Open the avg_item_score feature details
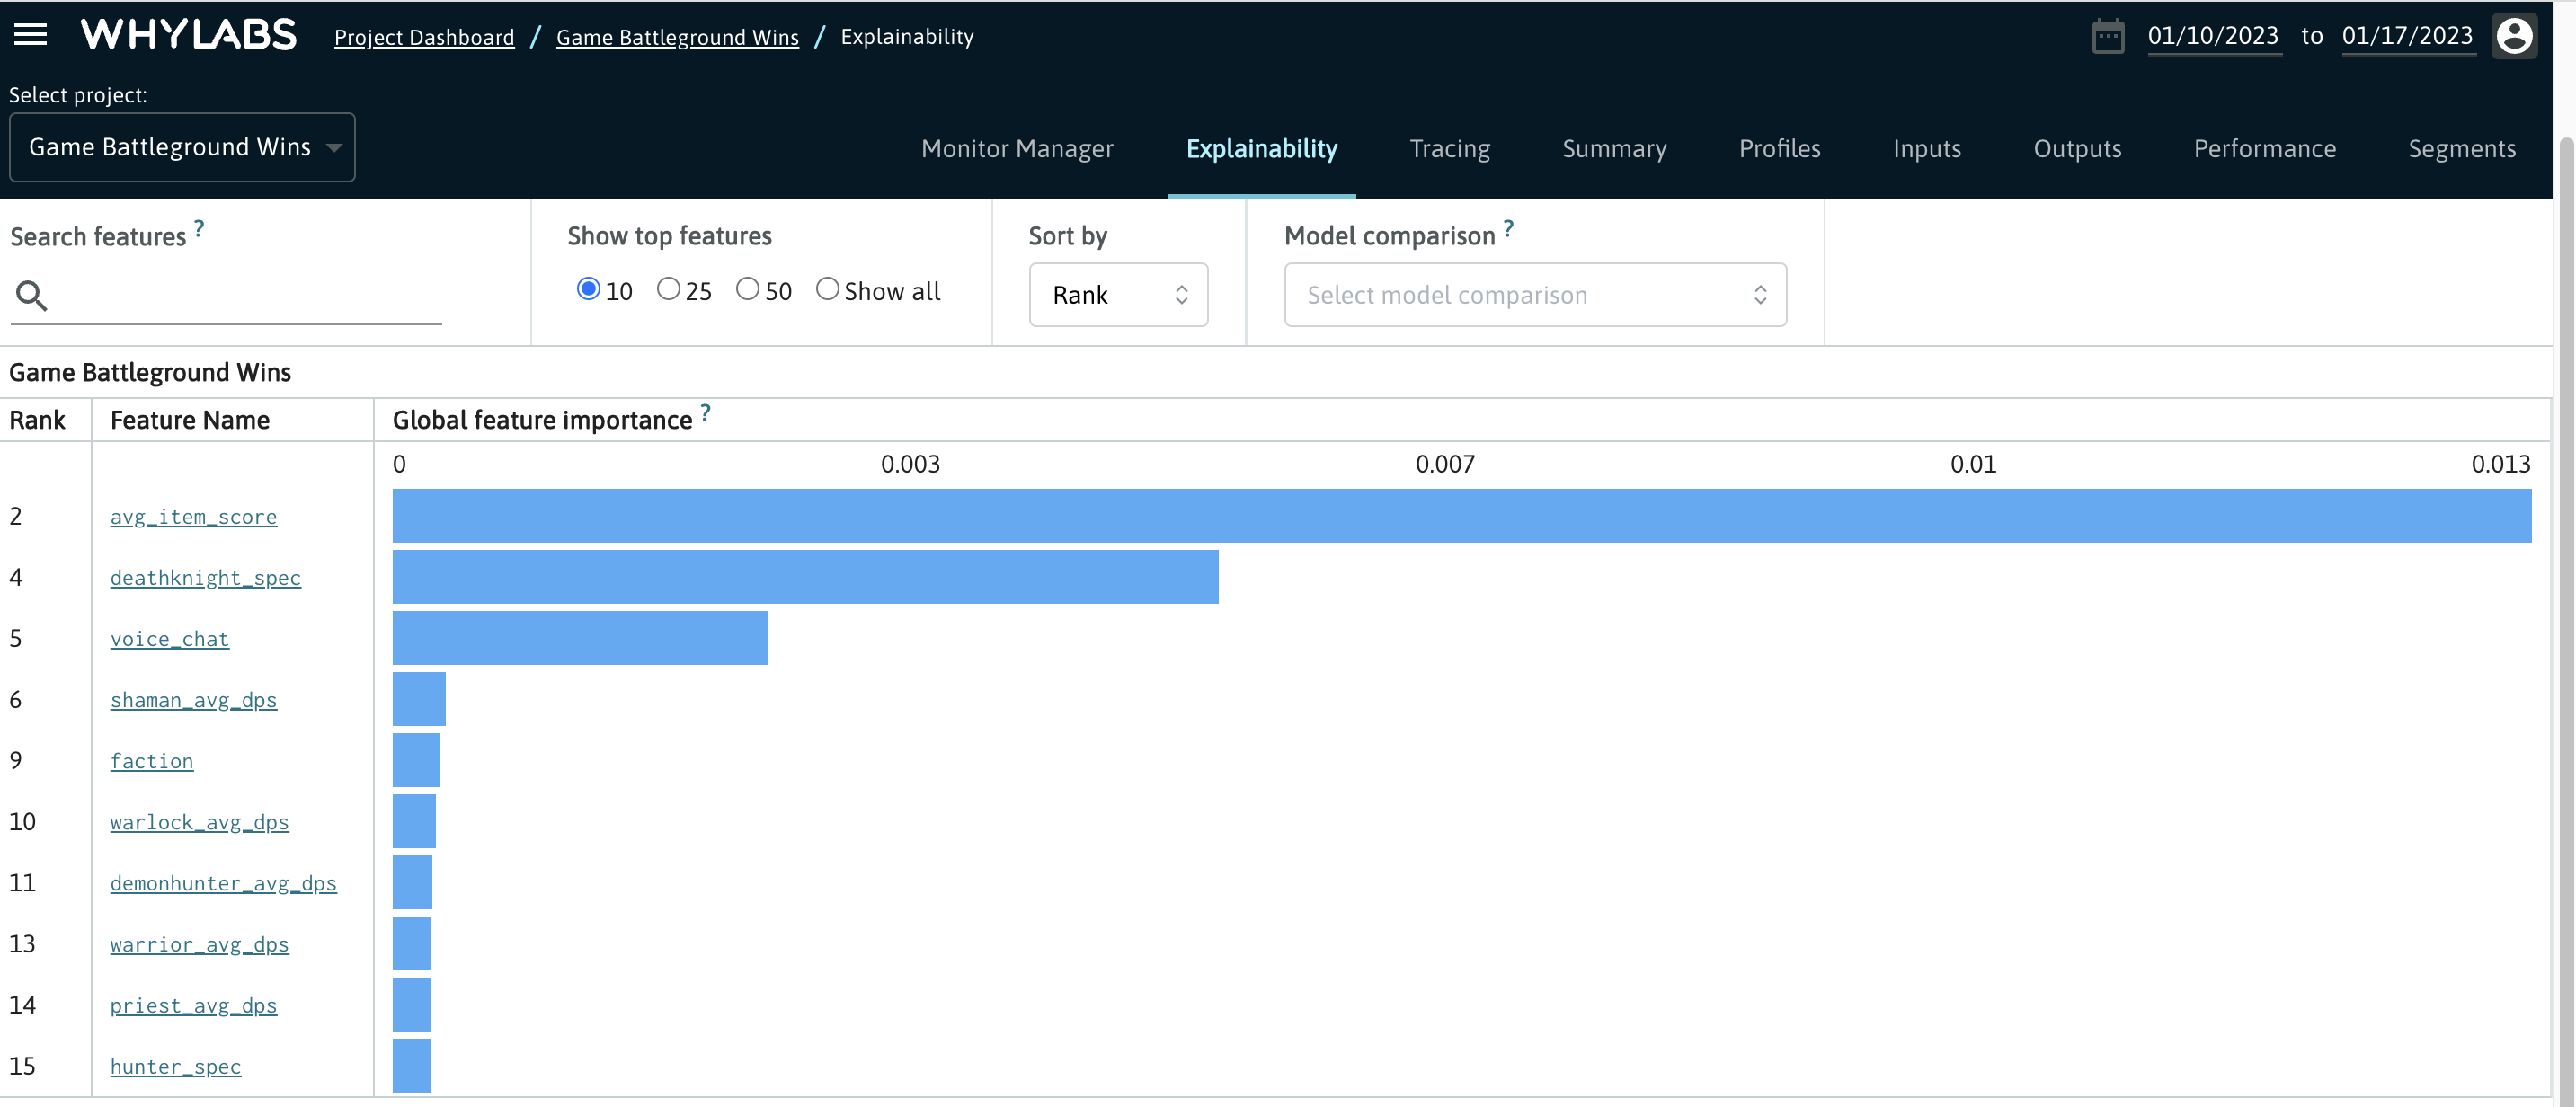This screenshot has height=1107, width=2576. (x=193, y=516)
